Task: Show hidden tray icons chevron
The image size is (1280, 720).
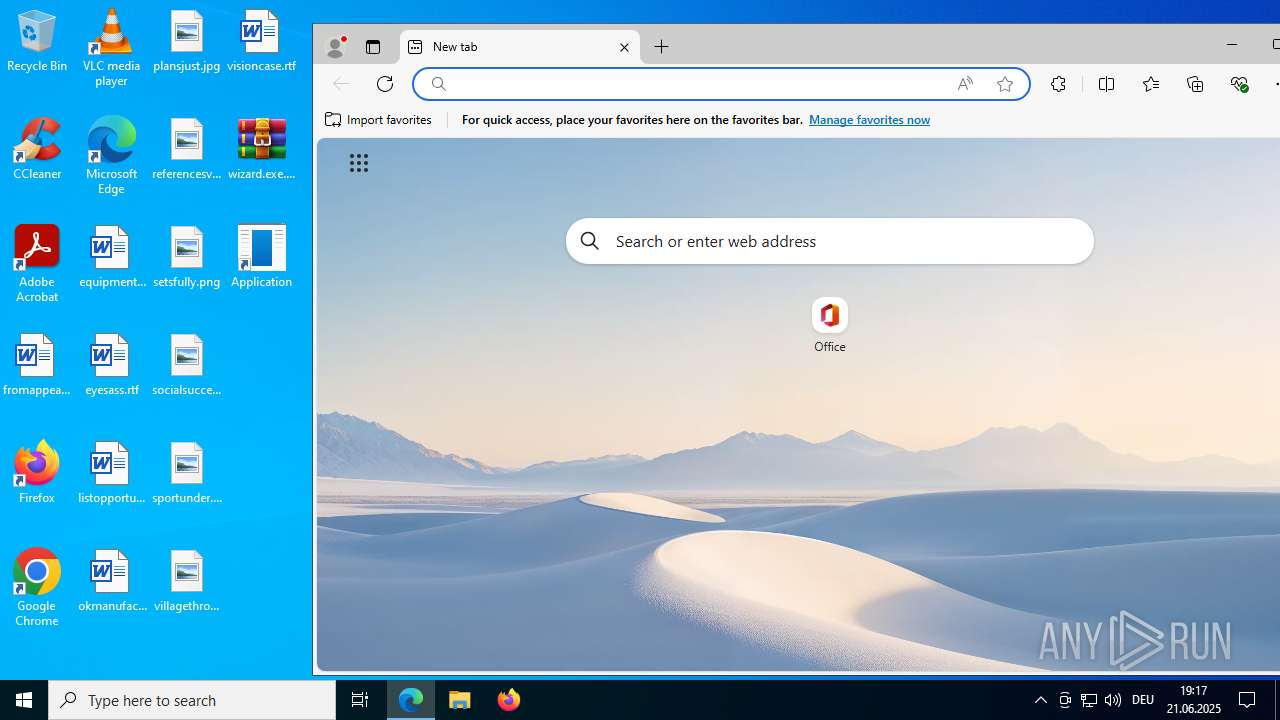Action: [1041, 700]
